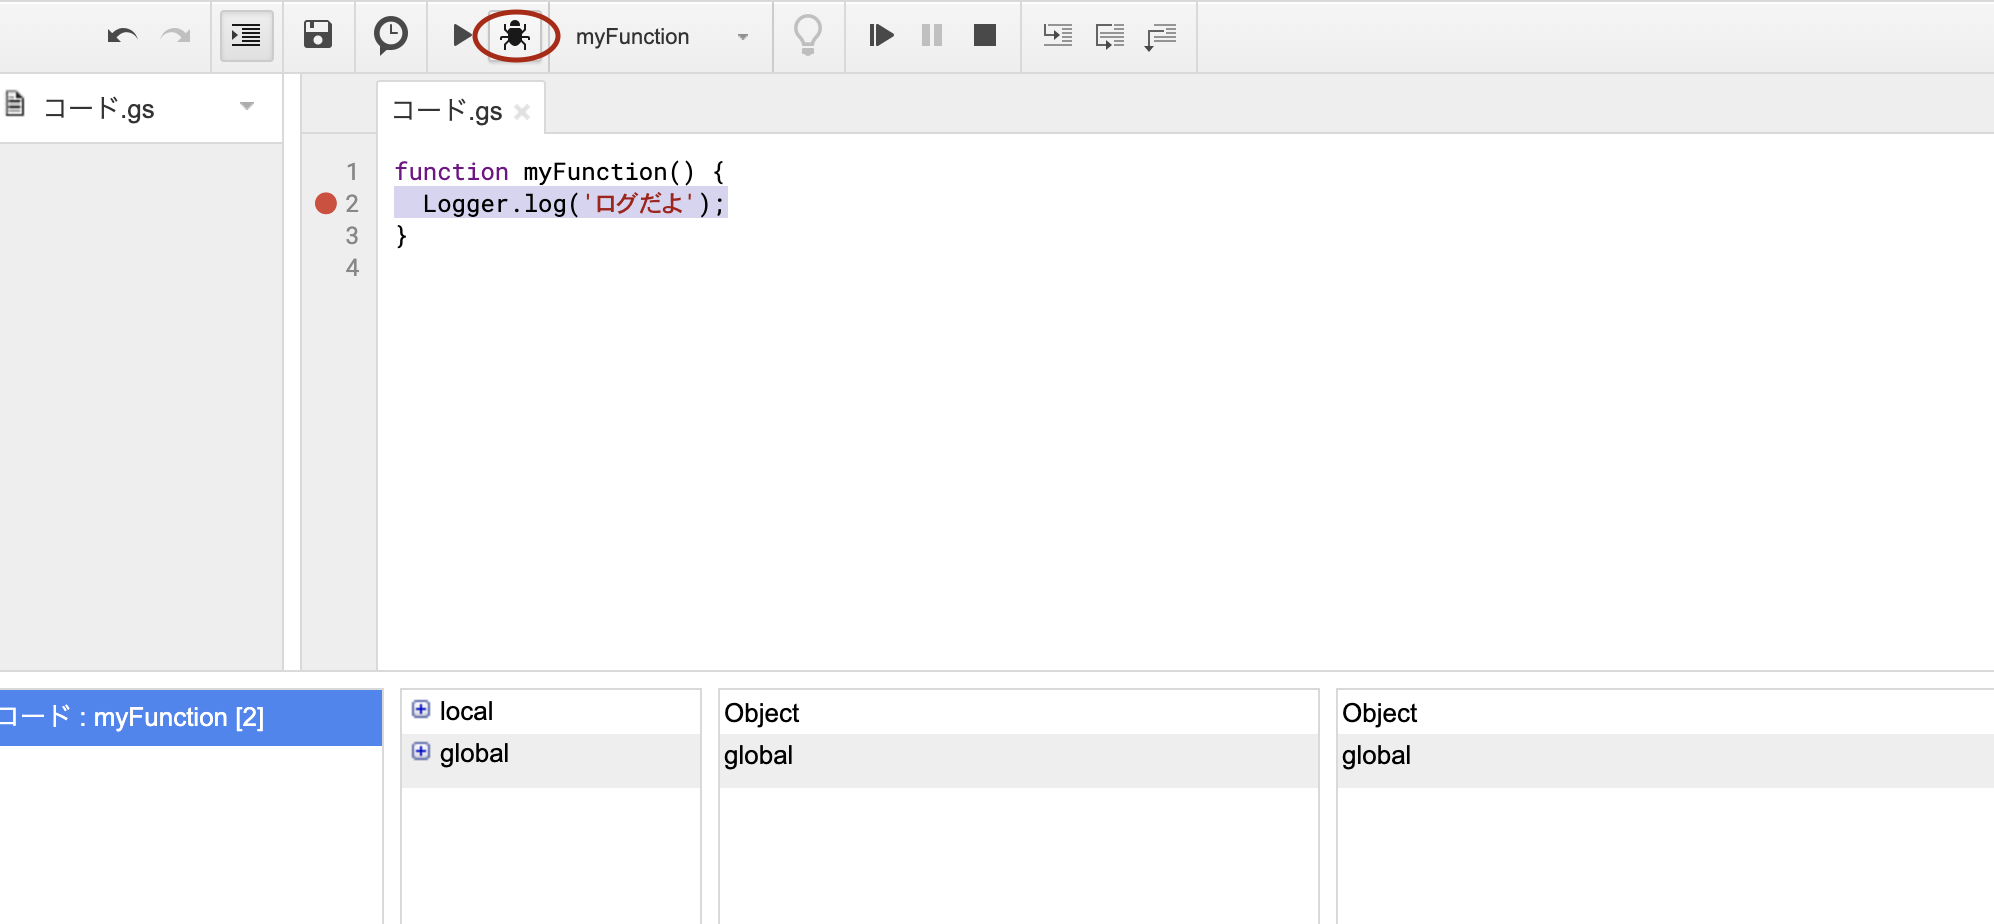
Task: Click the closing brace on line 3
Action: point(401,236)
